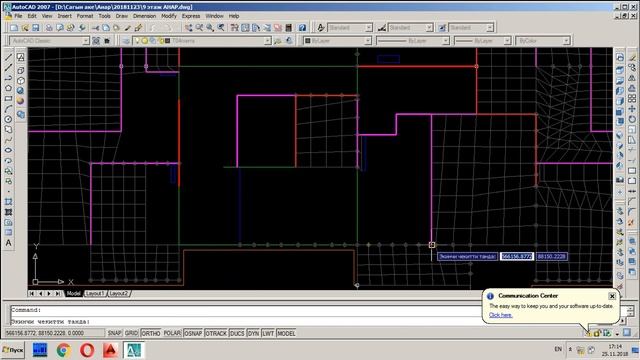Screen dimensions: 640x360
Task: Select the Spline tool
Action: (9, 140)
